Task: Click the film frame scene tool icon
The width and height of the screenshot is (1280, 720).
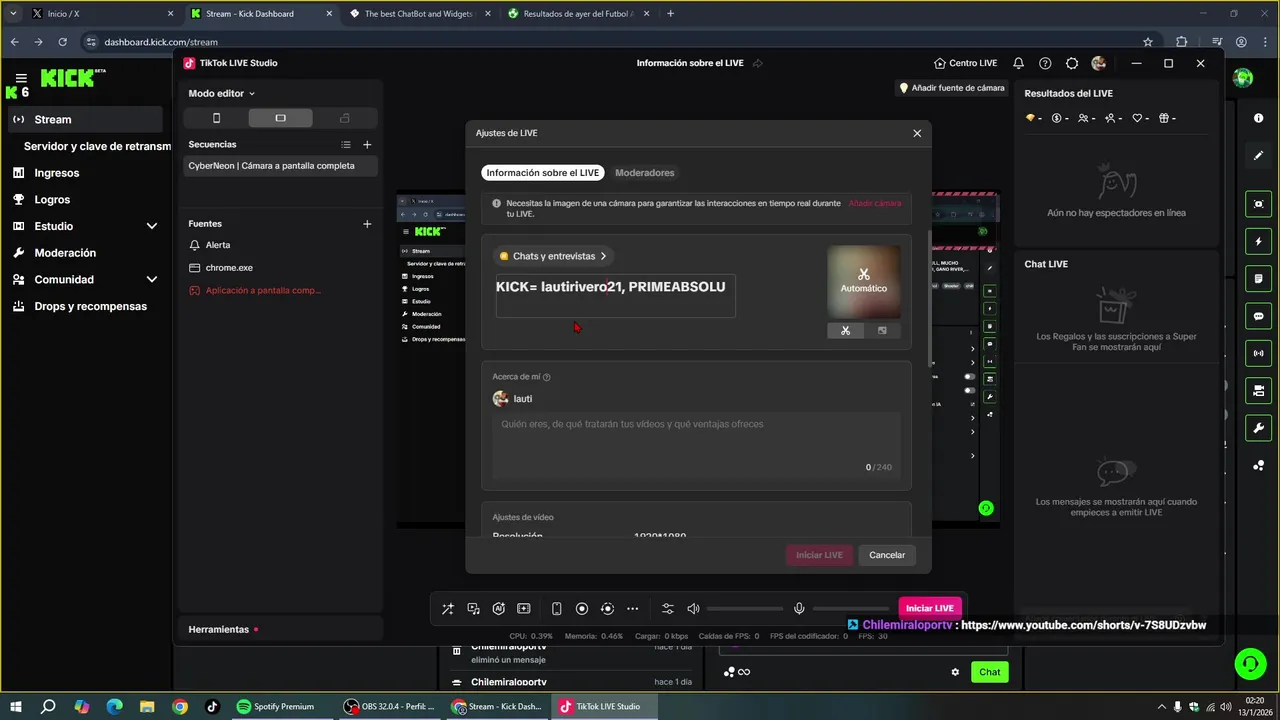Action: click(x=524, y=608)
